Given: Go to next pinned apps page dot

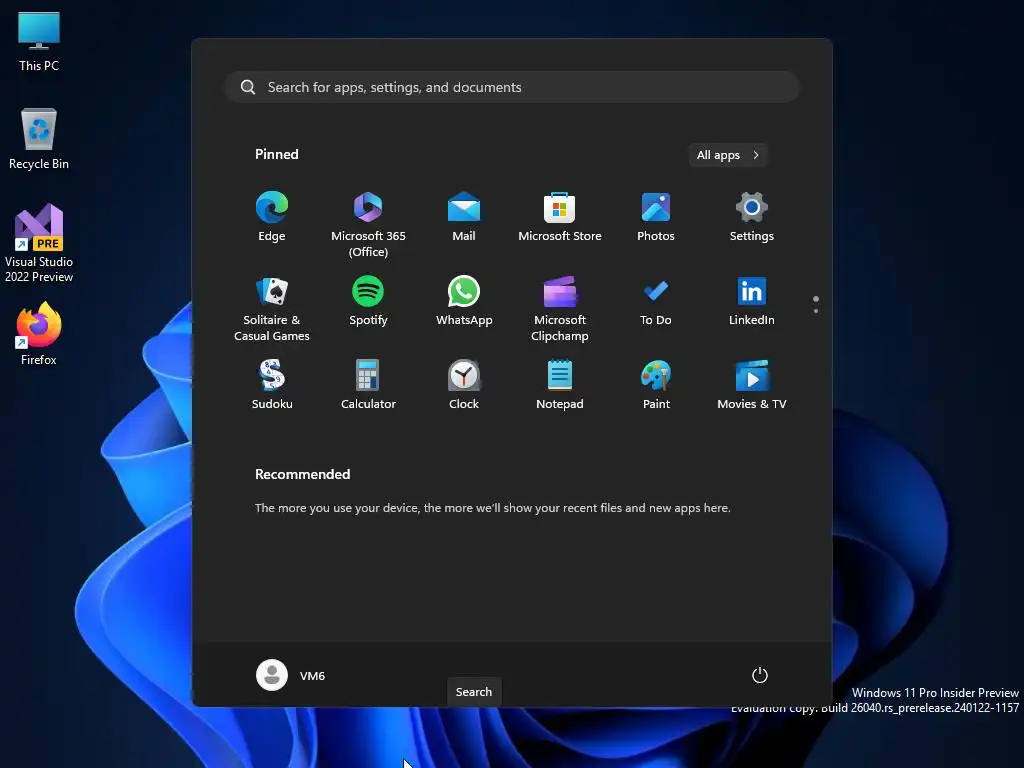Looking at the screenshot, I should point(816,311).
